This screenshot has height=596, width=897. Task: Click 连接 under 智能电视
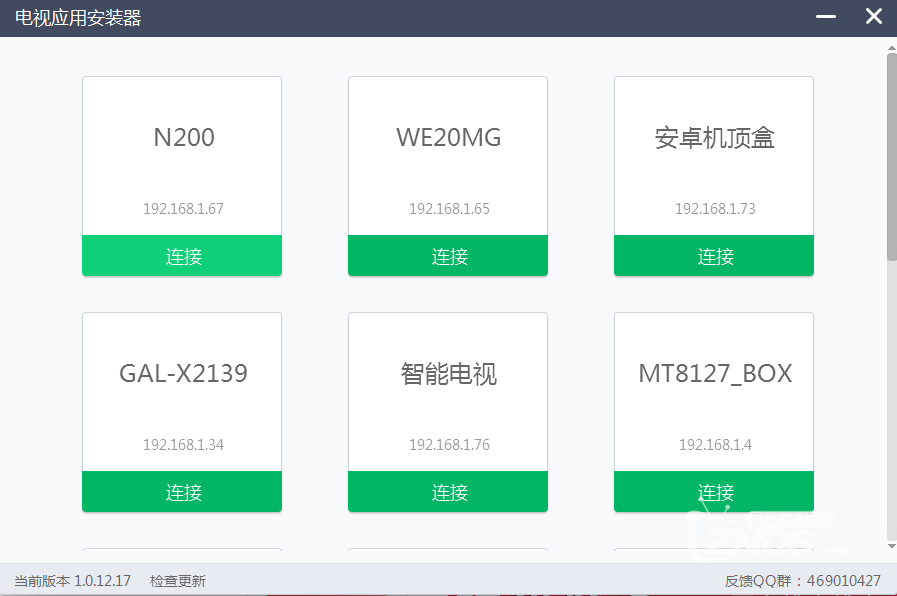click(448, 491)
